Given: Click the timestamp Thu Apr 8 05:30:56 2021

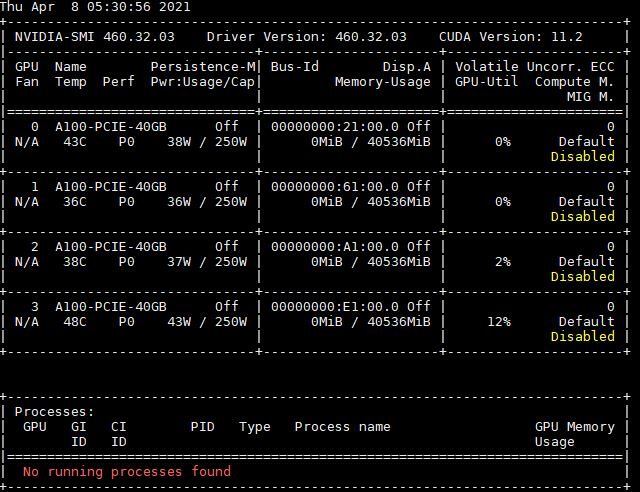Looking at the screenshot, I should pos(95,7).
